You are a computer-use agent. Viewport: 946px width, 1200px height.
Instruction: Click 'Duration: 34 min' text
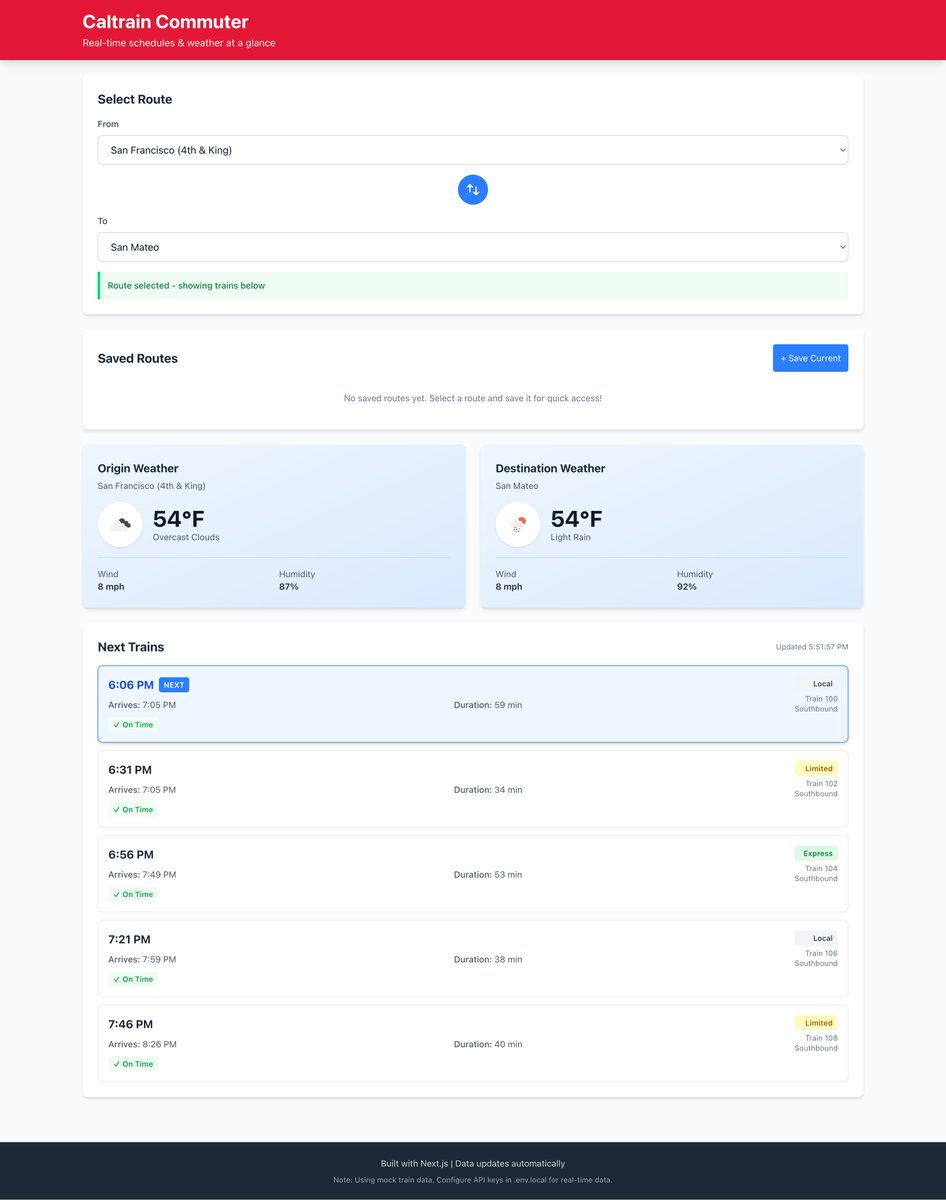pos(488,790)
